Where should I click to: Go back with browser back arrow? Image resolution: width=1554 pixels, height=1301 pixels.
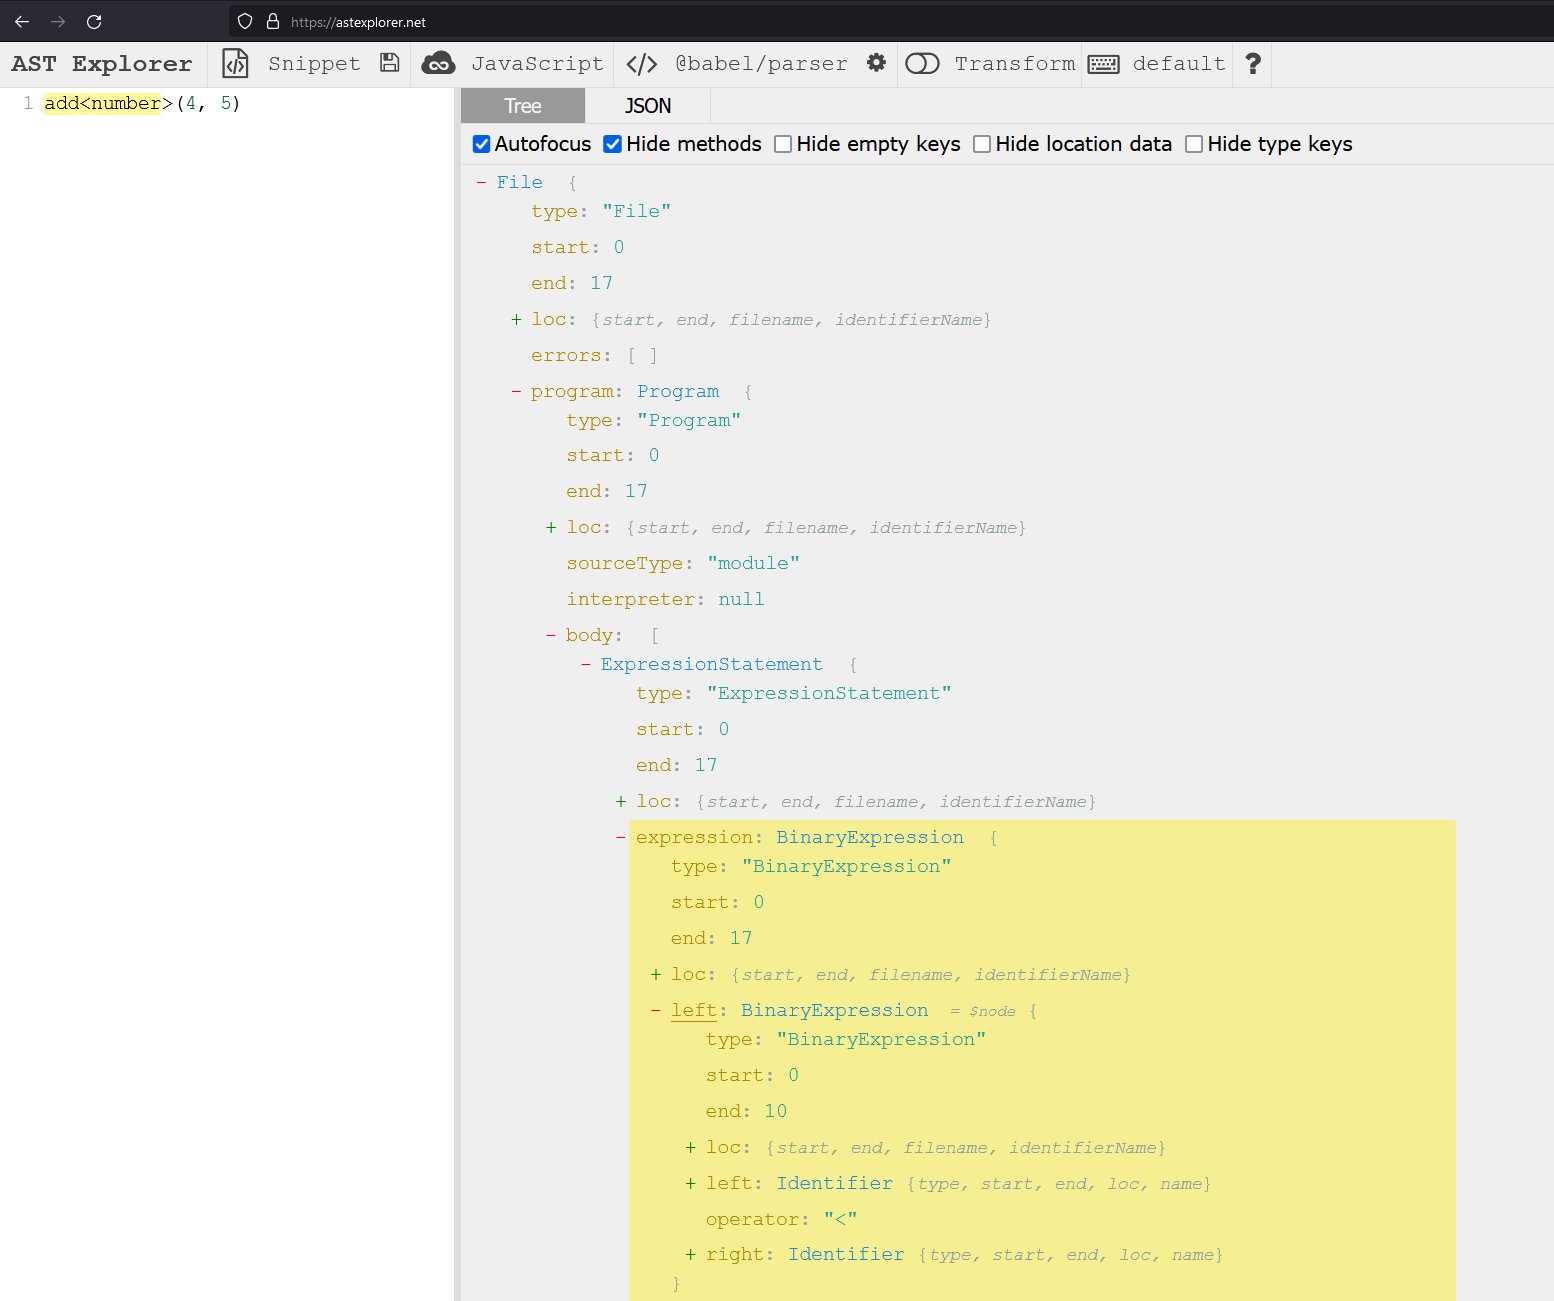pyautogui.click(x=22, y=21)
